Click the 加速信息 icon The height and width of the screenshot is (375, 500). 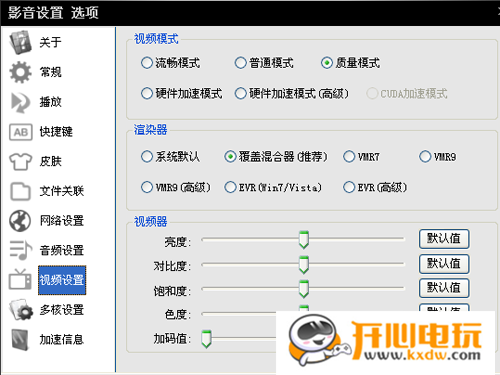(20, 339)
